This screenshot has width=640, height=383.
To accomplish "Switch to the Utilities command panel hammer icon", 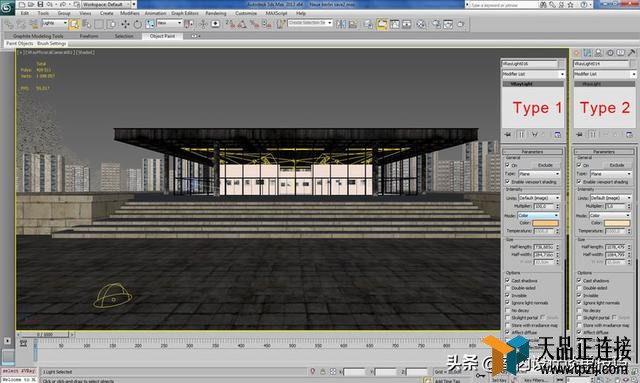I will point(631,53).
